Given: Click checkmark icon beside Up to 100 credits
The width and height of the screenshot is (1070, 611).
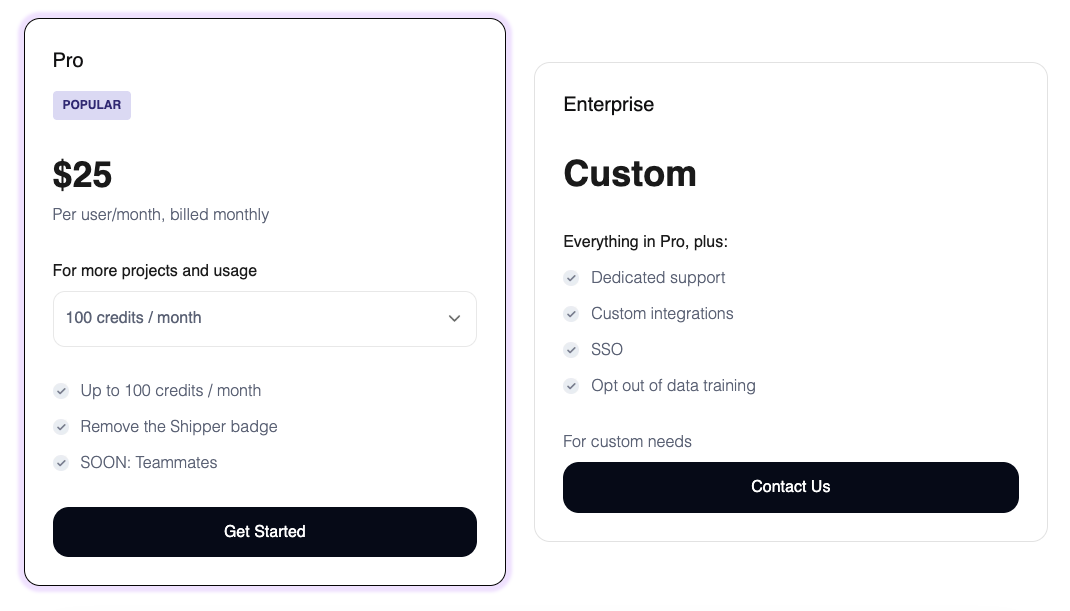Looking at the screenshot, I should (61, 391).
